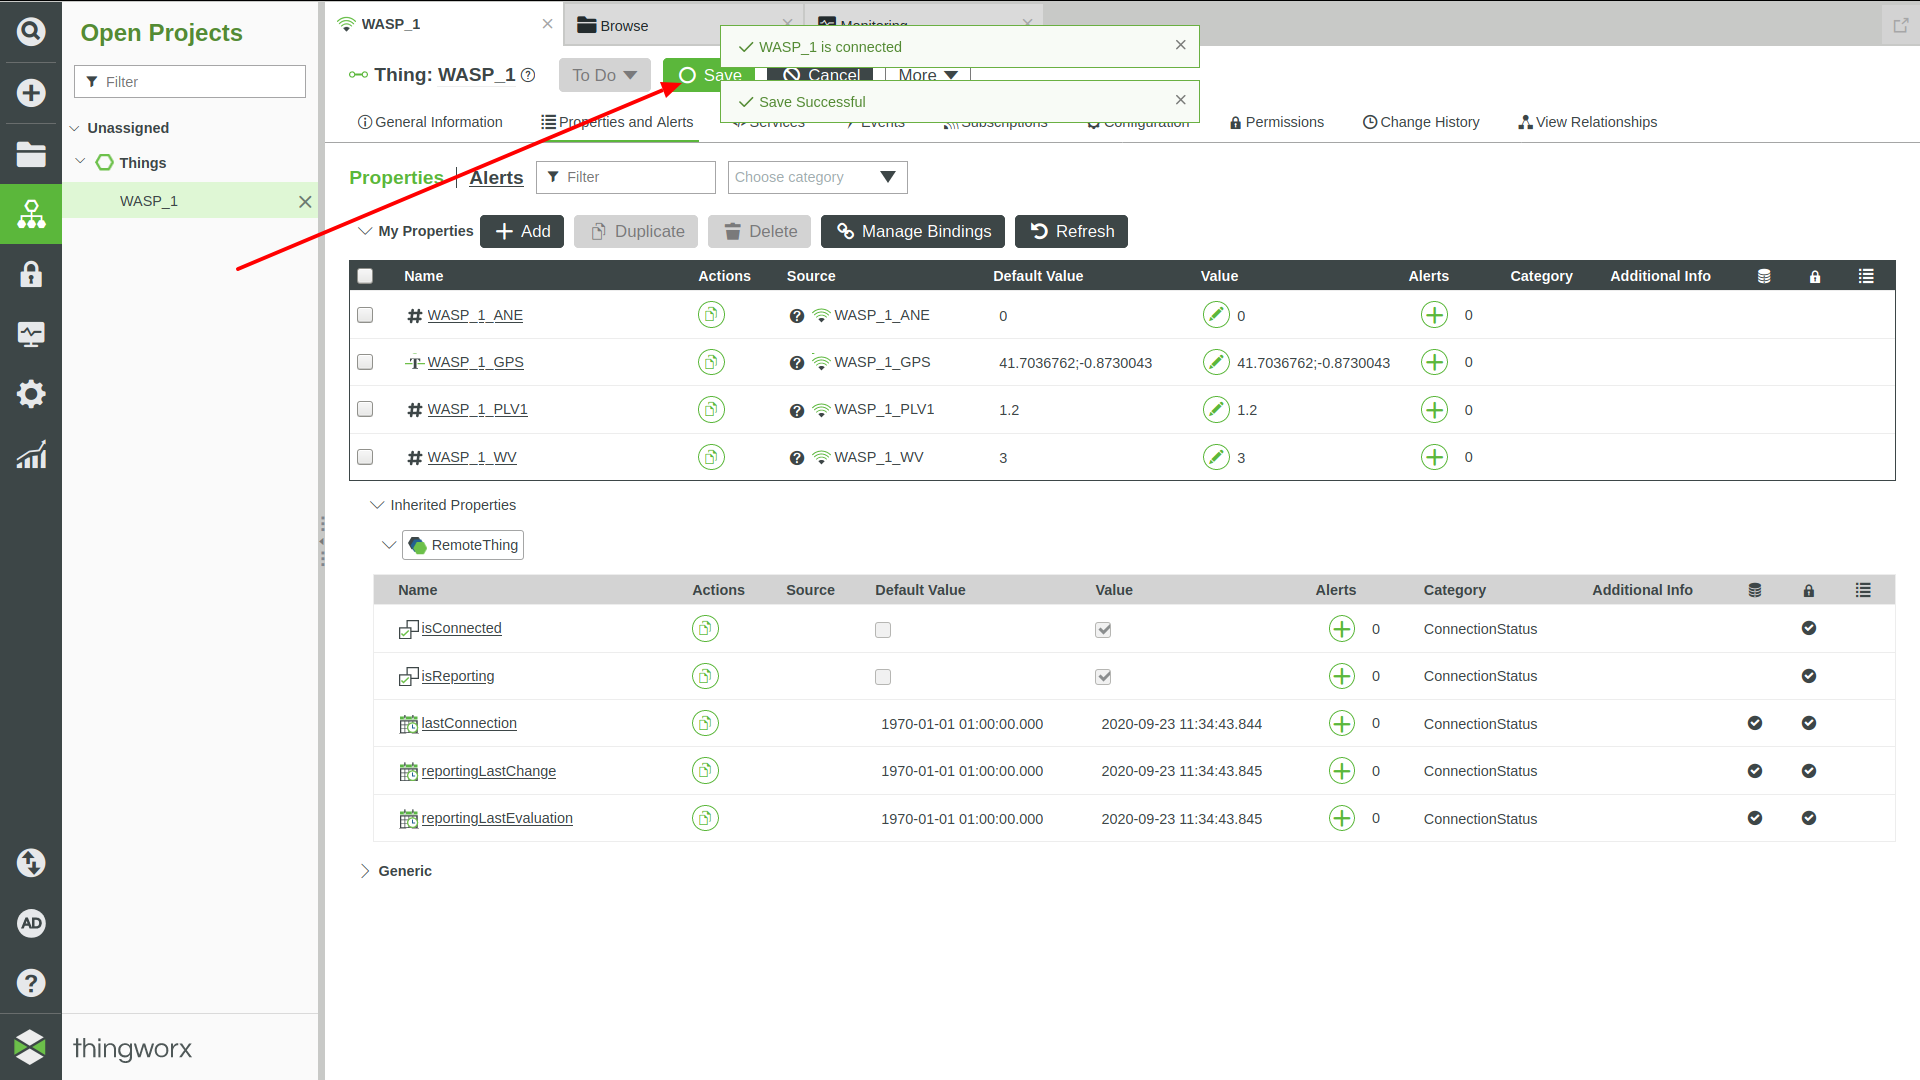Image resolution: width=1920 pixels, height=1080 pixels.
Task: Click the Open Projects filter field
Action: pos(190,82)
